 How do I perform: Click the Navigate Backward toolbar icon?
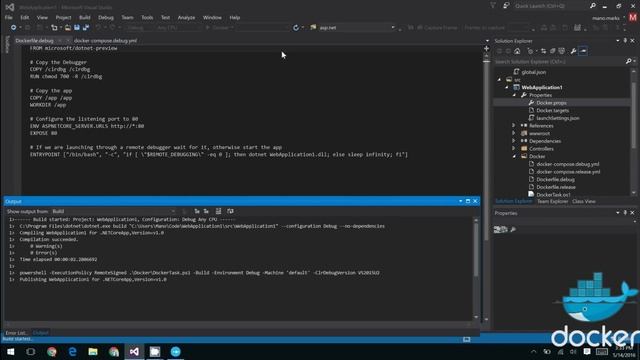point(13,27)
